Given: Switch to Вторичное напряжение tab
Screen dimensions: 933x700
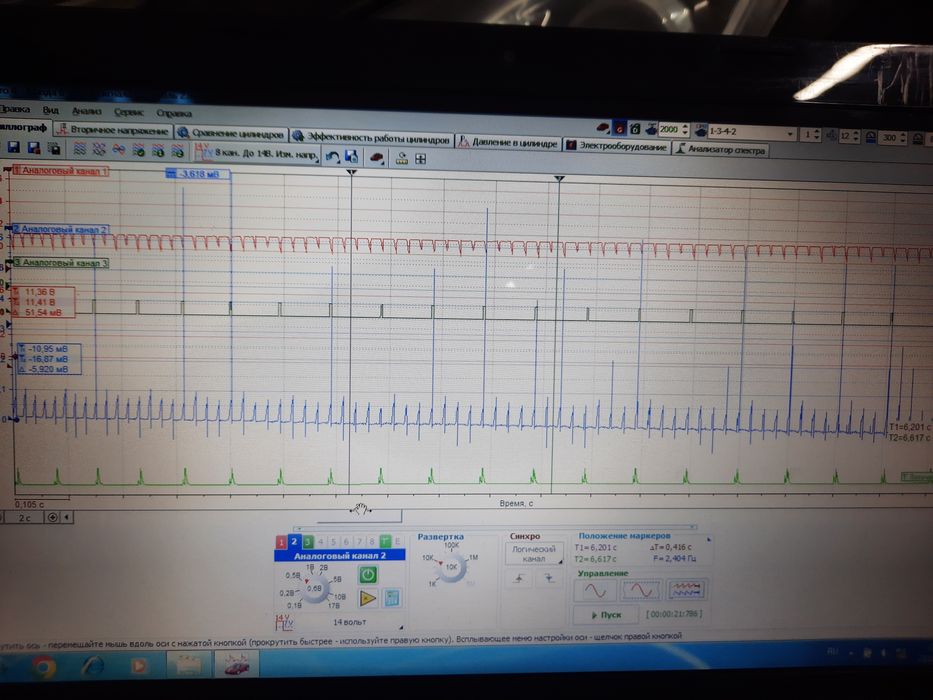Looking at the screenshot, I should (112, 130).
